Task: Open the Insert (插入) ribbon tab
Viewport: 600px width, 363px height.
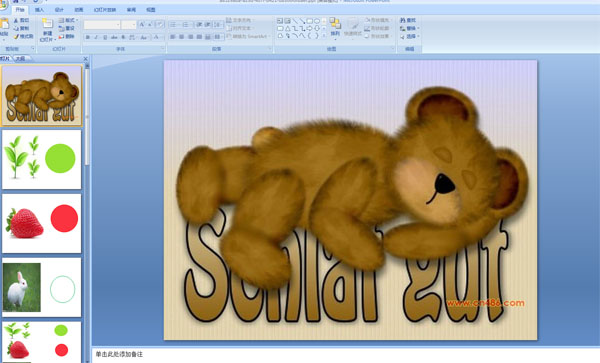Action: 39,10
